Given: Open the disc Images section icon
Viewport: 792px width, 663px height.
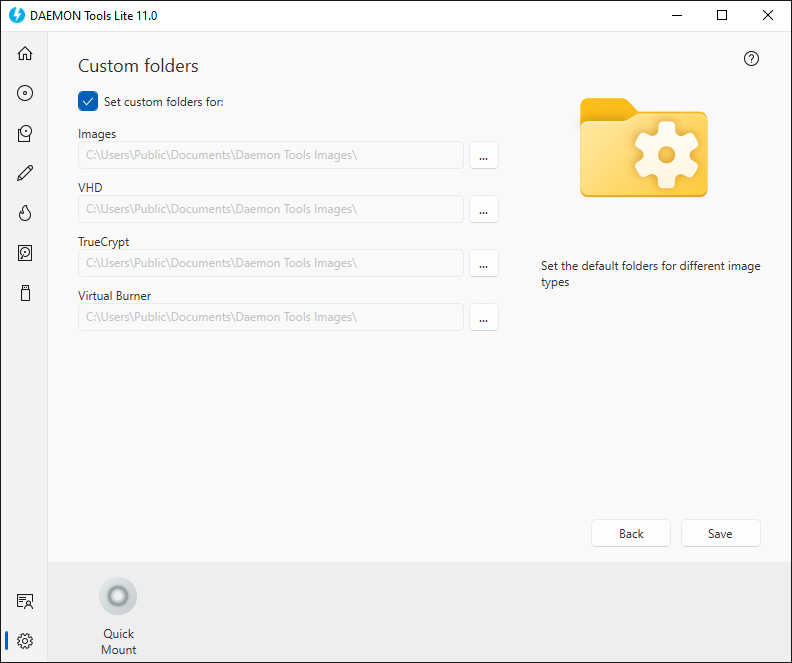Looking at the screenshot, I should pyautogui.click(x=25, y=93).
